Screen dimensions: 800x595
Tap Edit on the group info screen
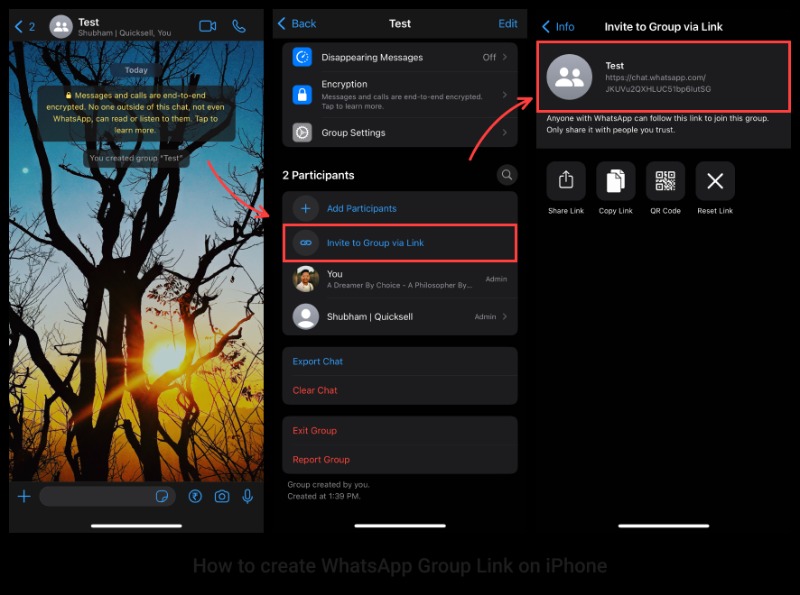pos(508,23)
